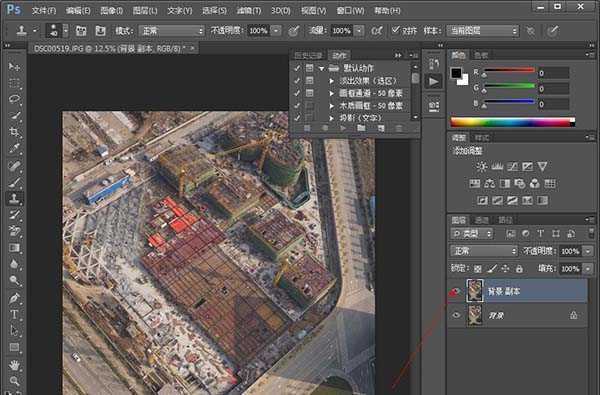The width and height of the screenshot is (600, 395).
Task: Select the Crop tool
Action: pos(15,132)
